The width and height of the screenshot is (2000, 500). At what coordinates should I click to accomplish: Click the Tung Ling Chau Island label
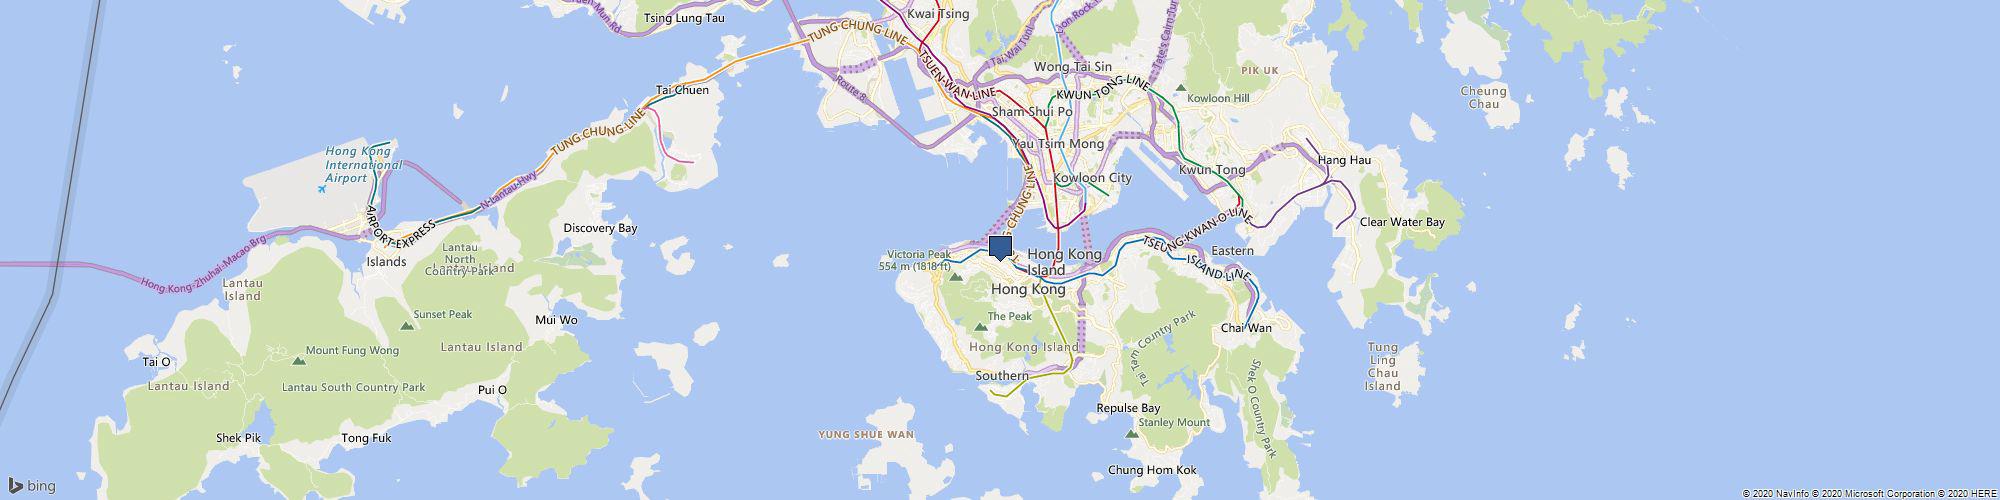pos(1383,366)
